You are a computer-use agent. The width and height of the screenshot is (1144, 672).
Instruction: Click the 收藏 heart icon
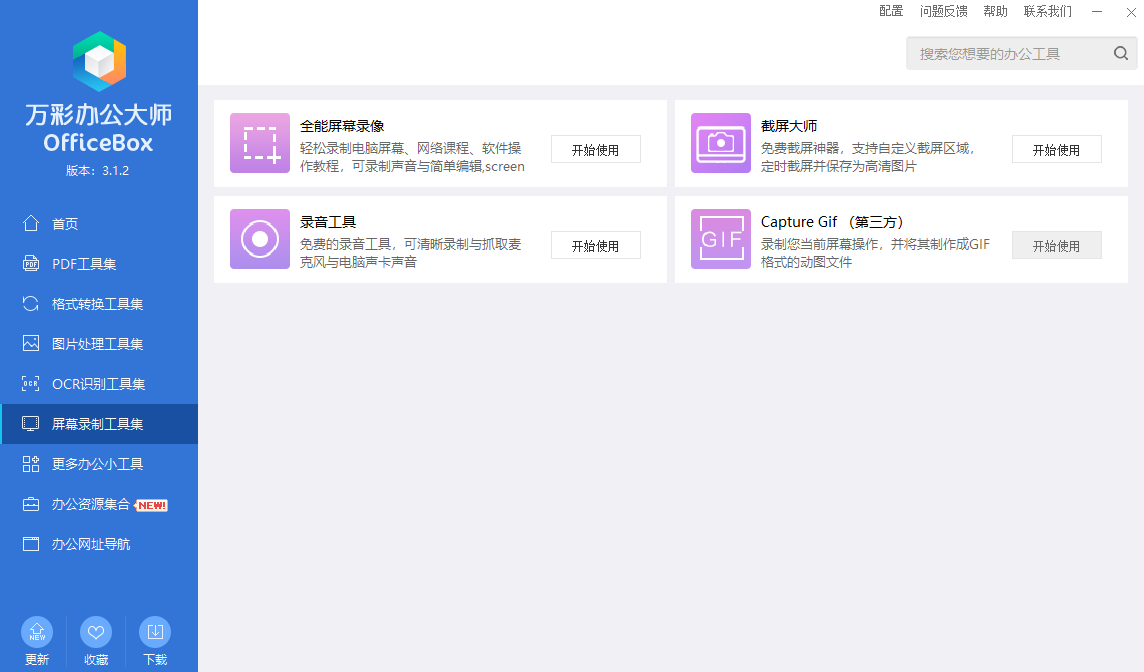pos(96,632)
